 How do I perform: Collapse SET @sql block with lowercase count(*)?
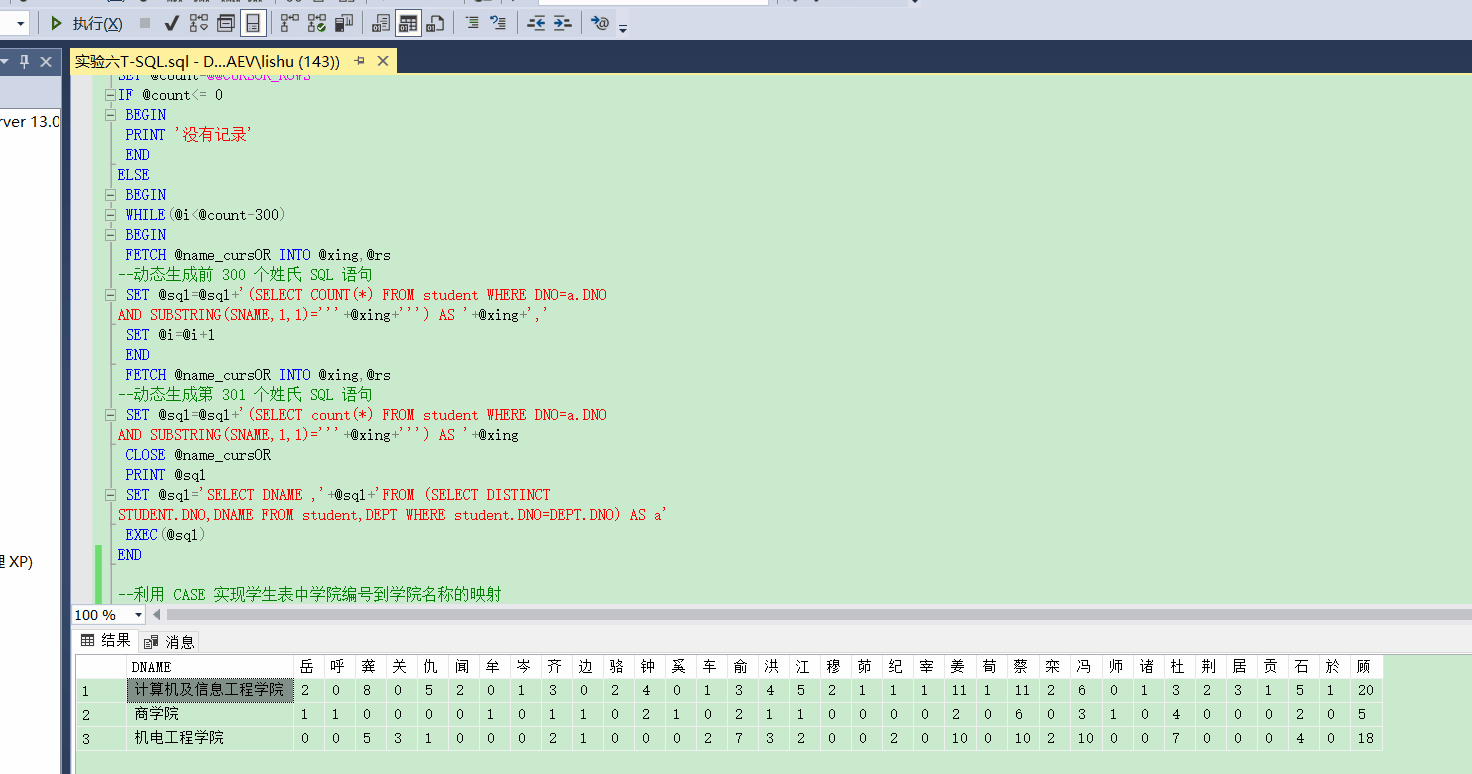point(110,415)
